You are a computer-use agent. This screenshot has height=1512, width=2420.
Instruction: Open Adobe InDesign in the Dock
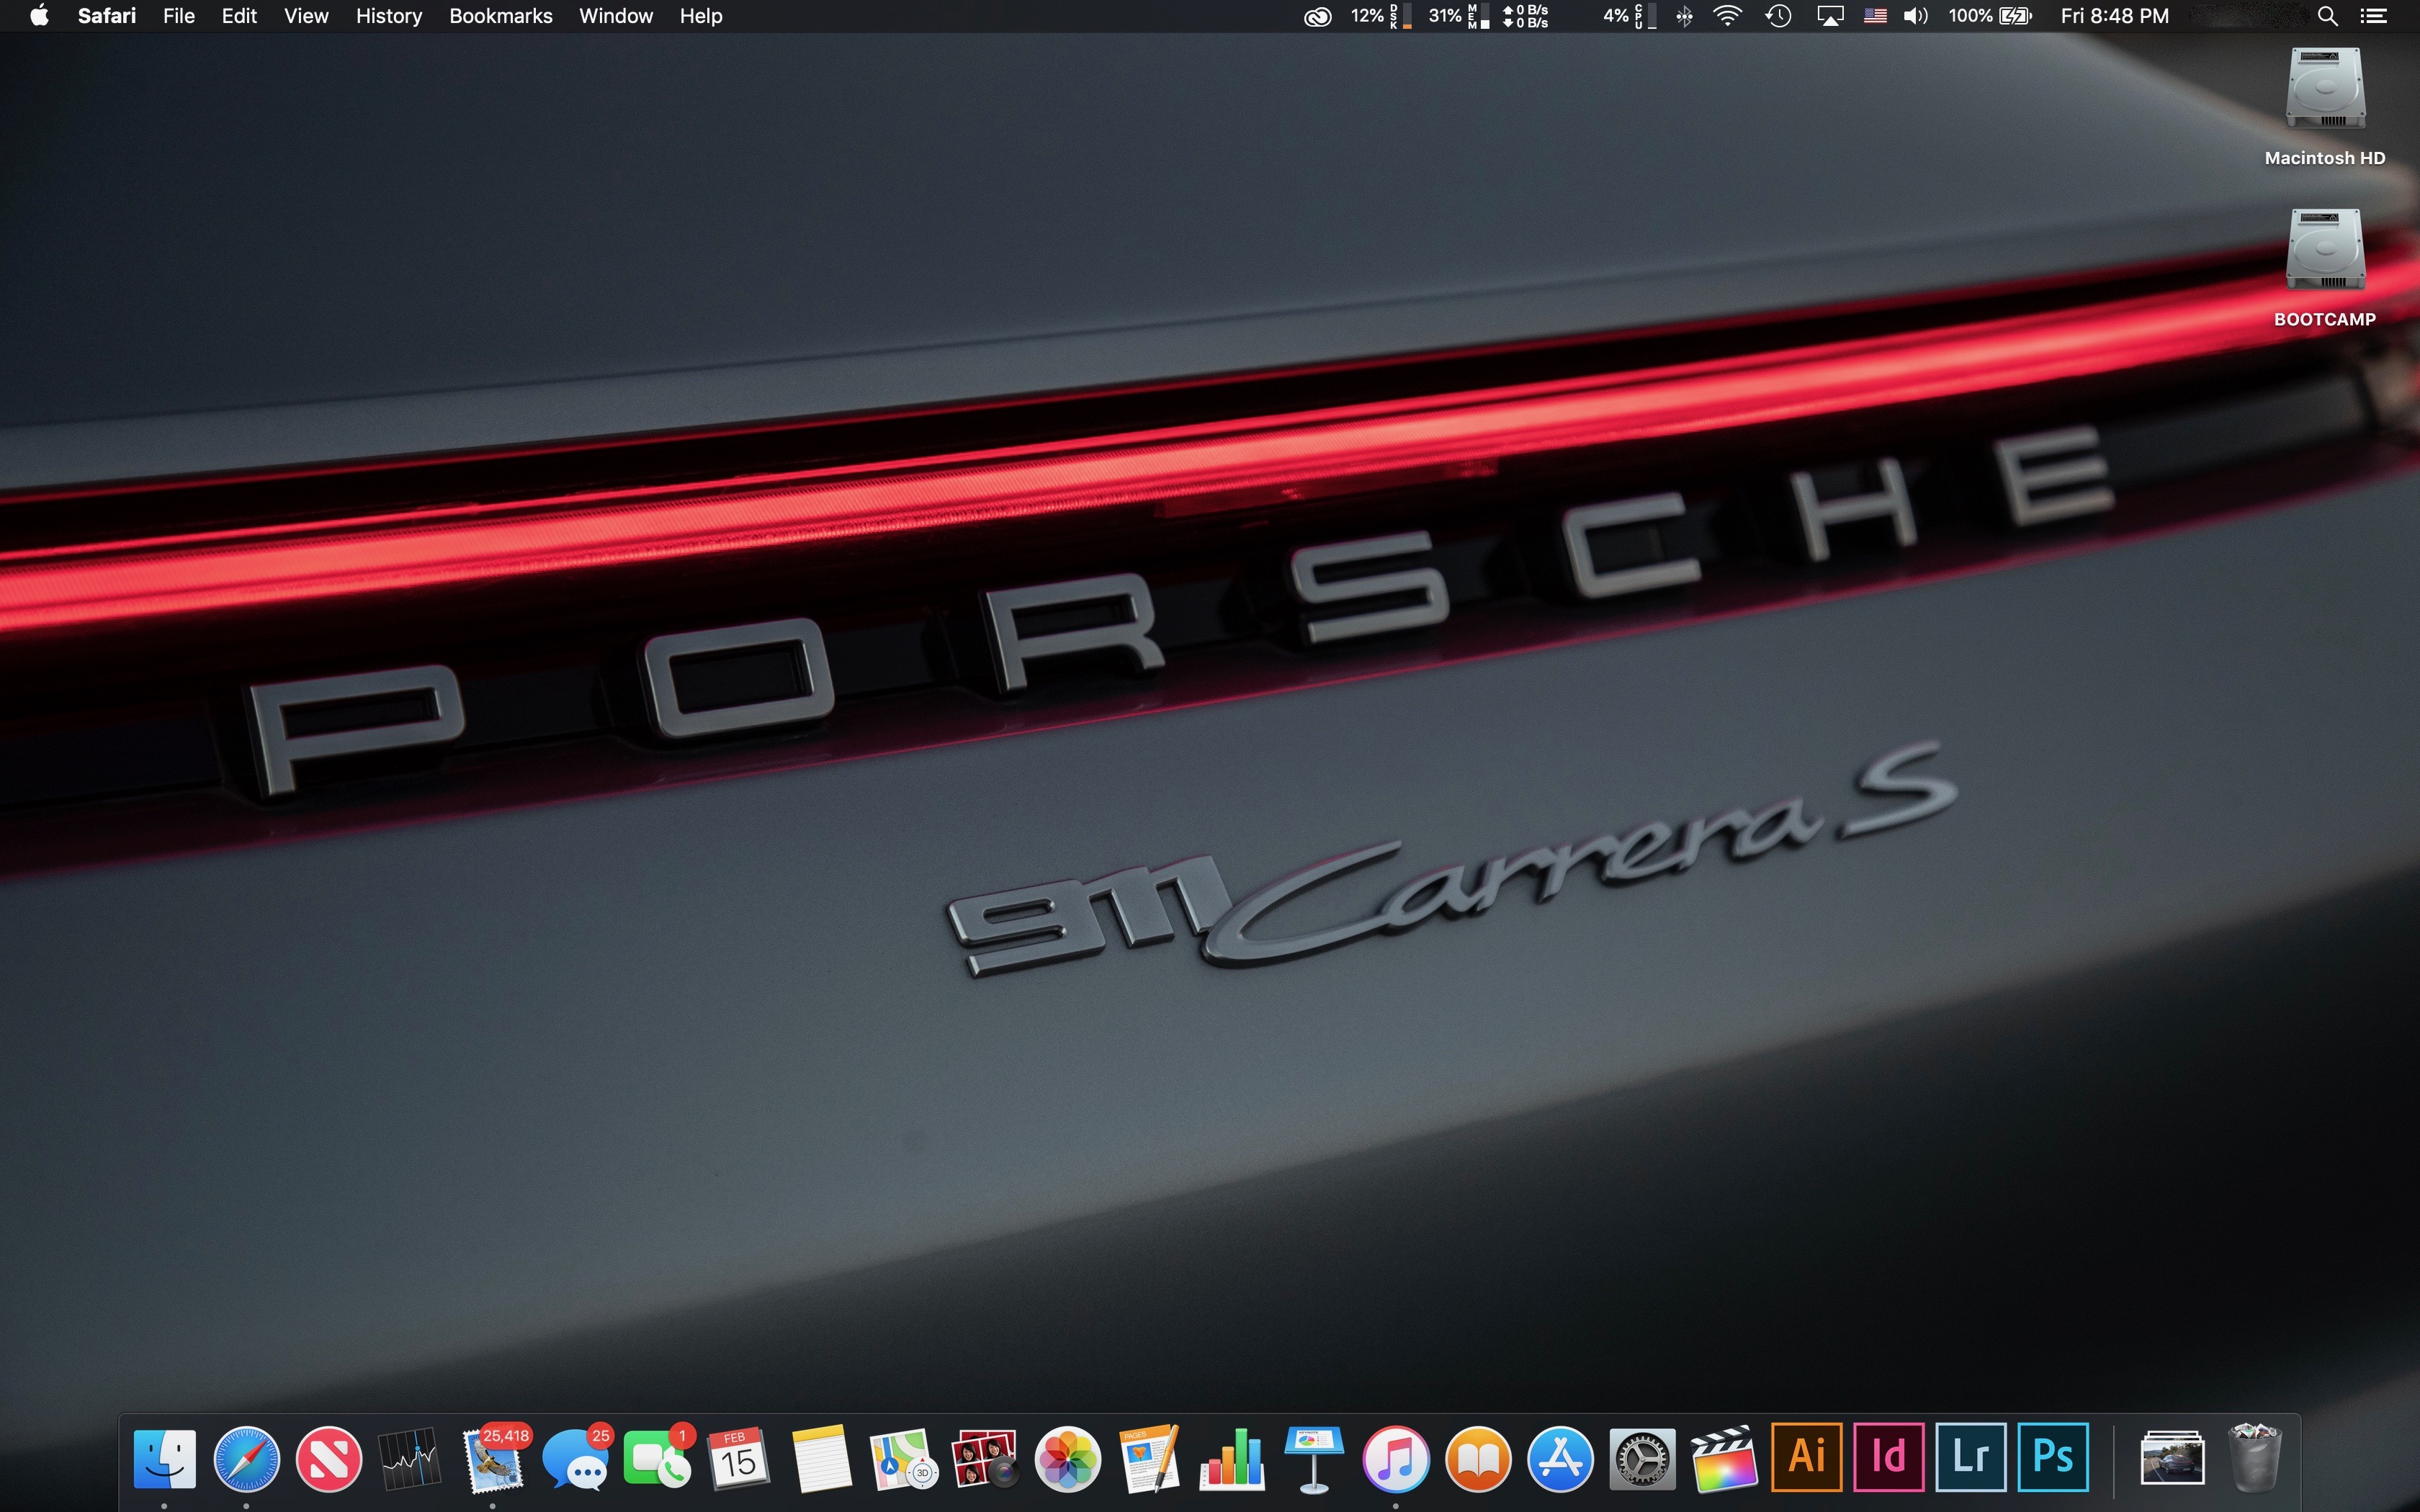pyautogui.click(x=1888, y=1457)
